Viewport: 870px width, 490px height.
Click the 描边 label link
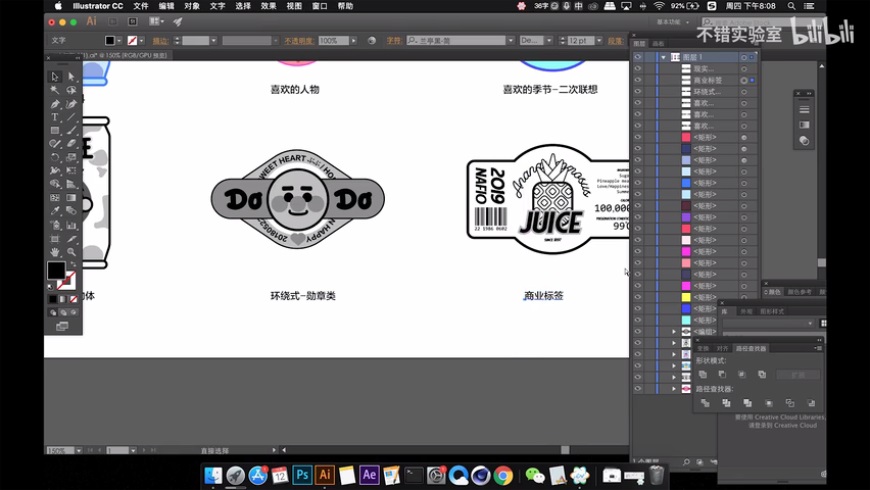coord(160,41)
